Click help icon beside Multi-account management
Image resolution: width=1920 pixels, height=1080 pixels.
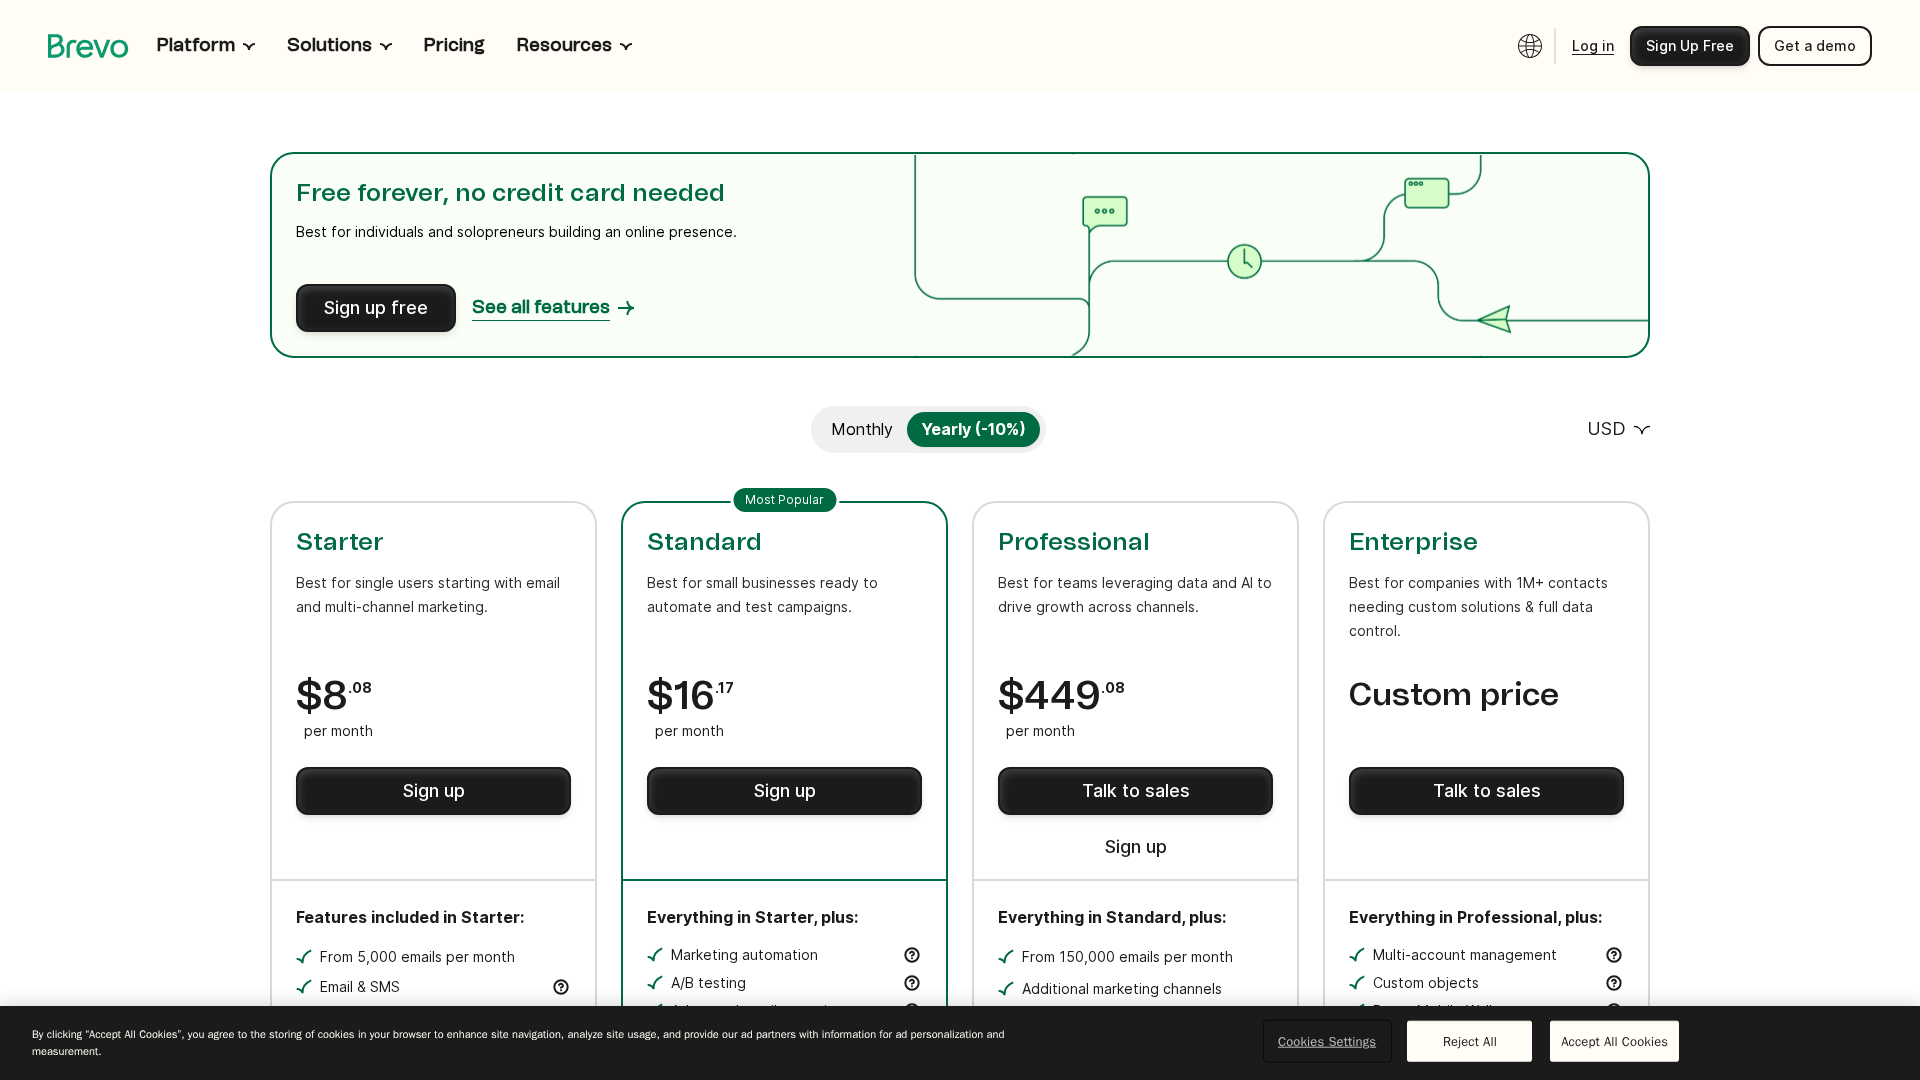tap(1613, 955)
